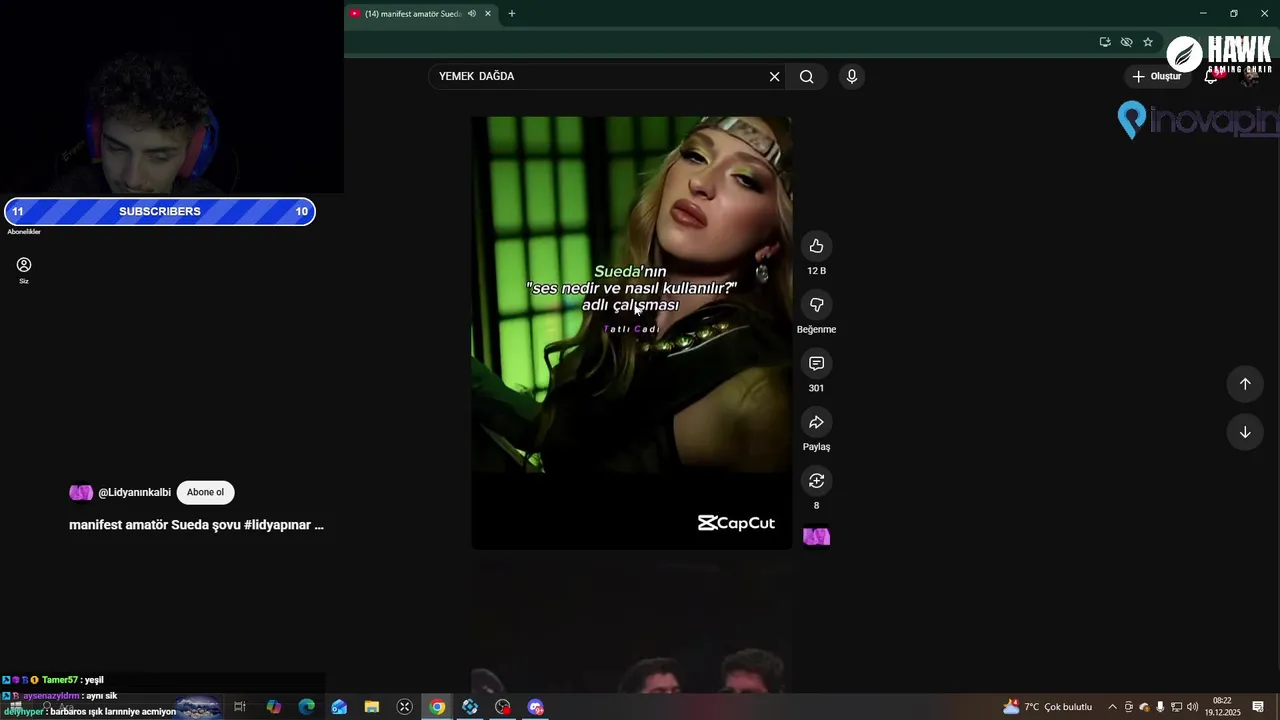
Task: Open Abonelikler in the sidebar
Action: (x=24, y=232)
